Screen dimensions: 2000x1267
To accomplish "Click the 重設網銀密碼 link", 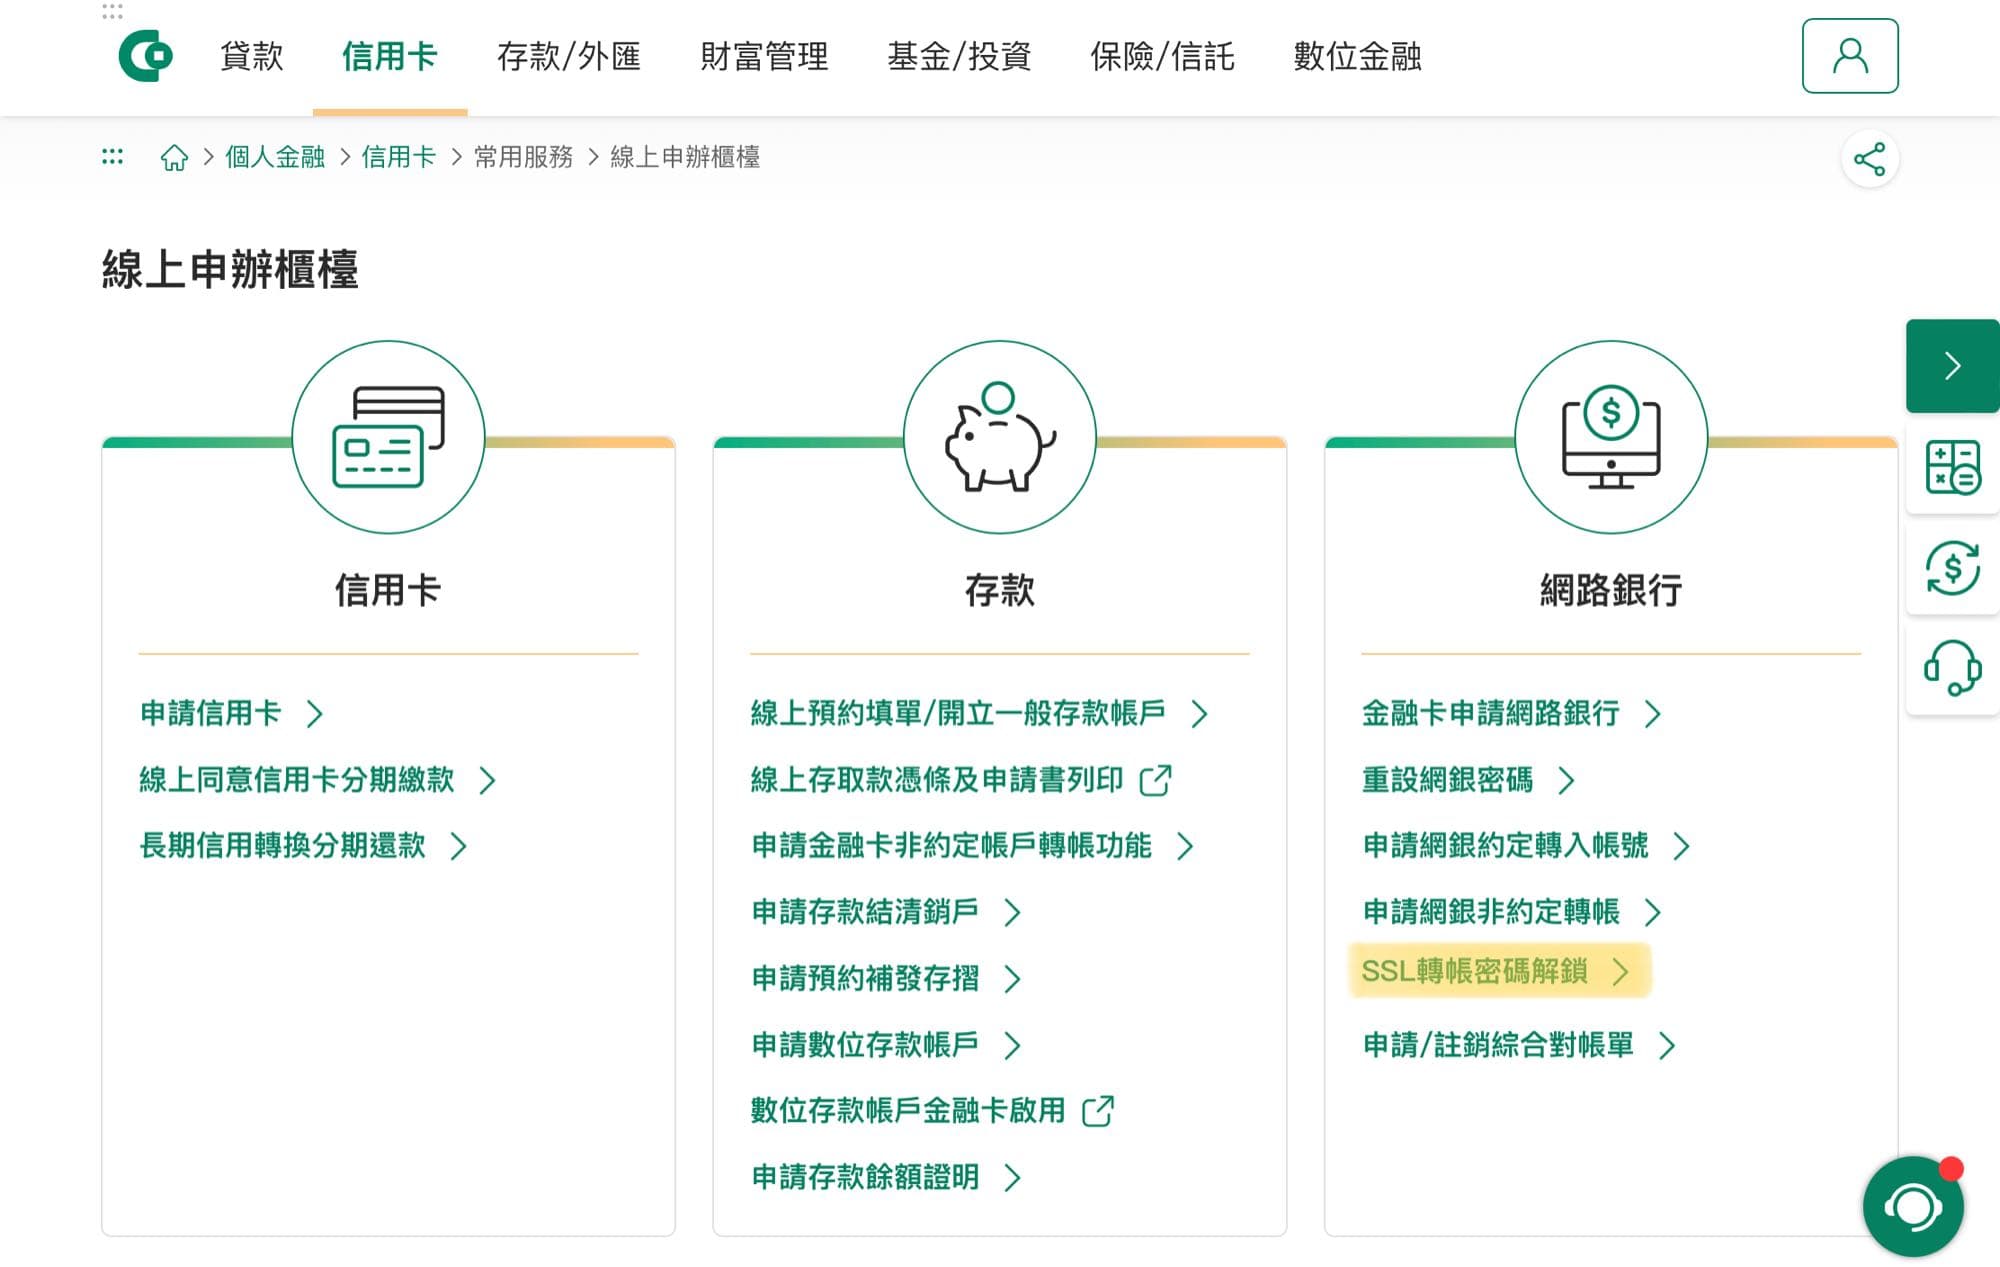I will coord(1449,781).
